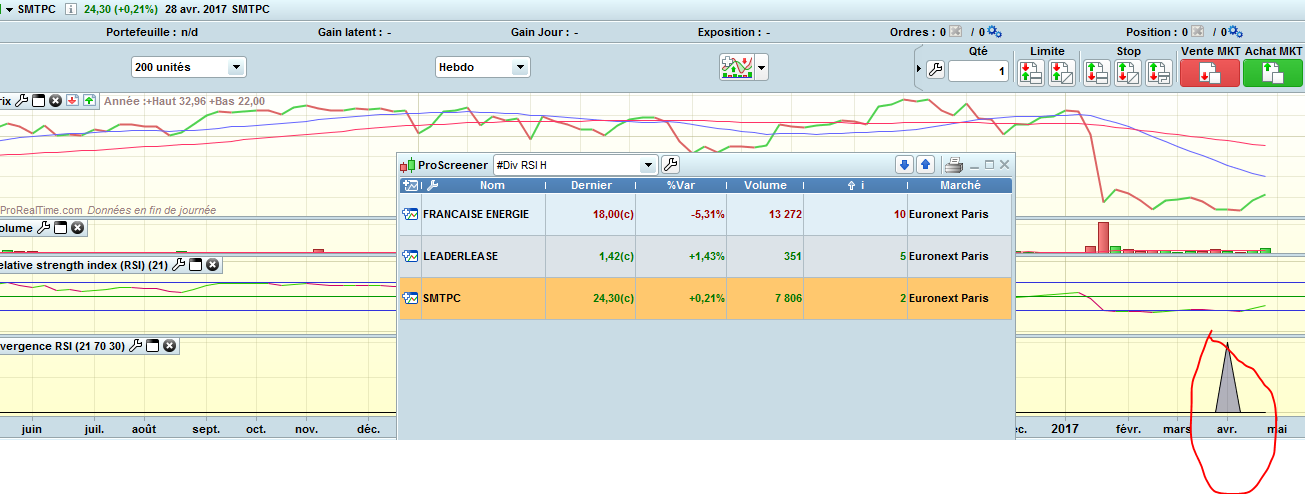Select the LEADERLEASE row
The width and height of the screenshot is (1305, 494).
click(706, 256)
